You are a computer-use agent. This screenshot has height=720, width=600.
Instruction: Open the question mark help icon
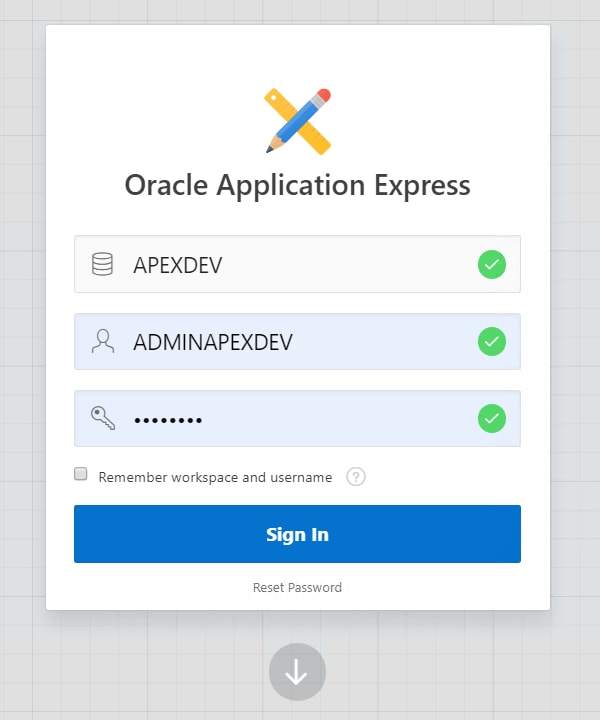[356, 477]
